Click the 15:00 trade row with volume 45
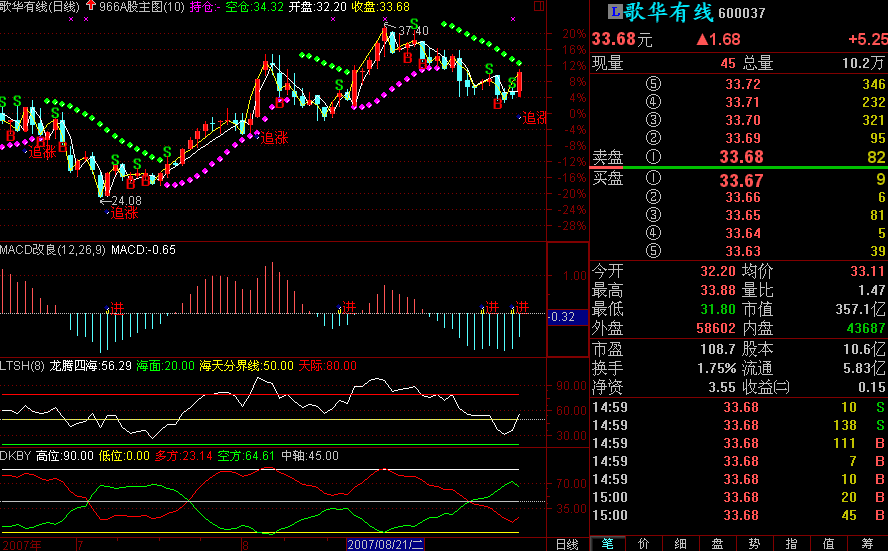 tap(738, 515)
